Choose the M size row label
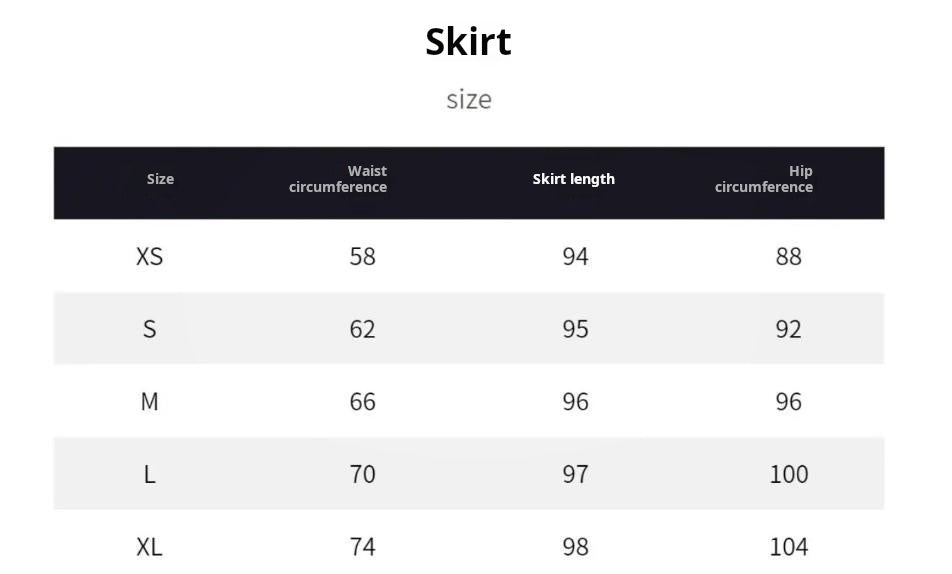952x574 pixels. tap(149, 402)
